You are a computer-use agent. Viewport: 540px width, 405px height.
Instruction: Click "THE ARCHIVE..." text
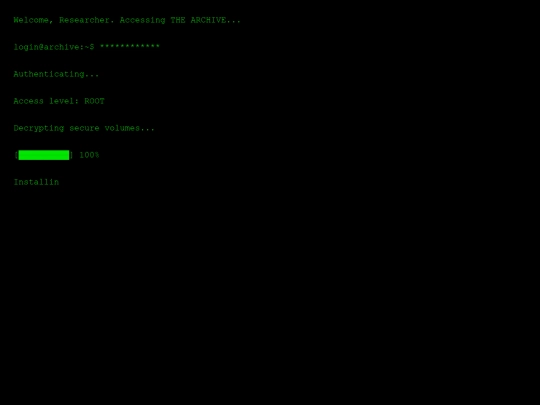pos(206,20)
